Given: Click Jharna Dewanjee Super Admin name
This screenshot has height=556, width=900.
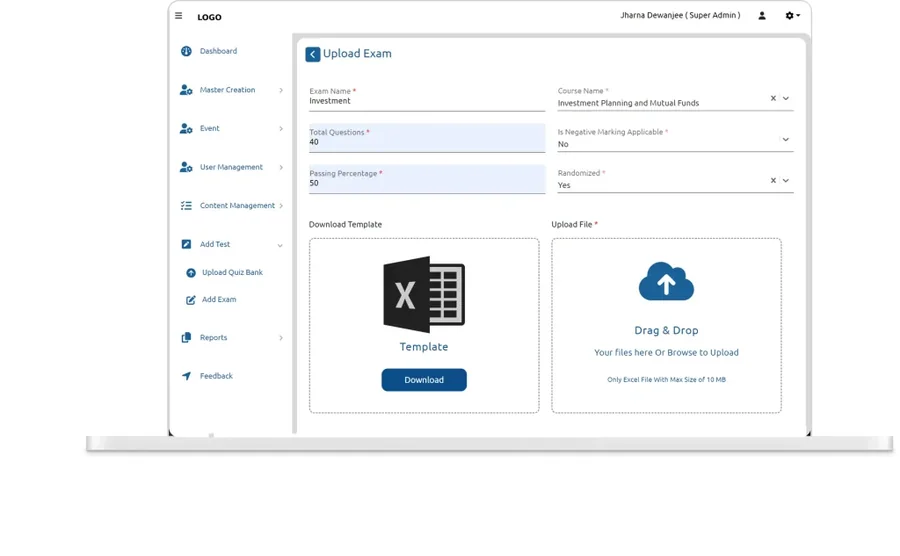Looking at the screenshot, I should (x=680, y=15).
